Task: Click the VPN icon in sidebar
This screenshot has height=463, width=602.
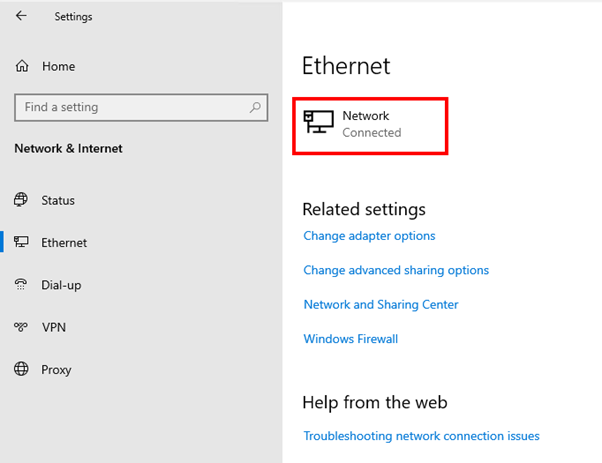Action: [x=21, y=327]
